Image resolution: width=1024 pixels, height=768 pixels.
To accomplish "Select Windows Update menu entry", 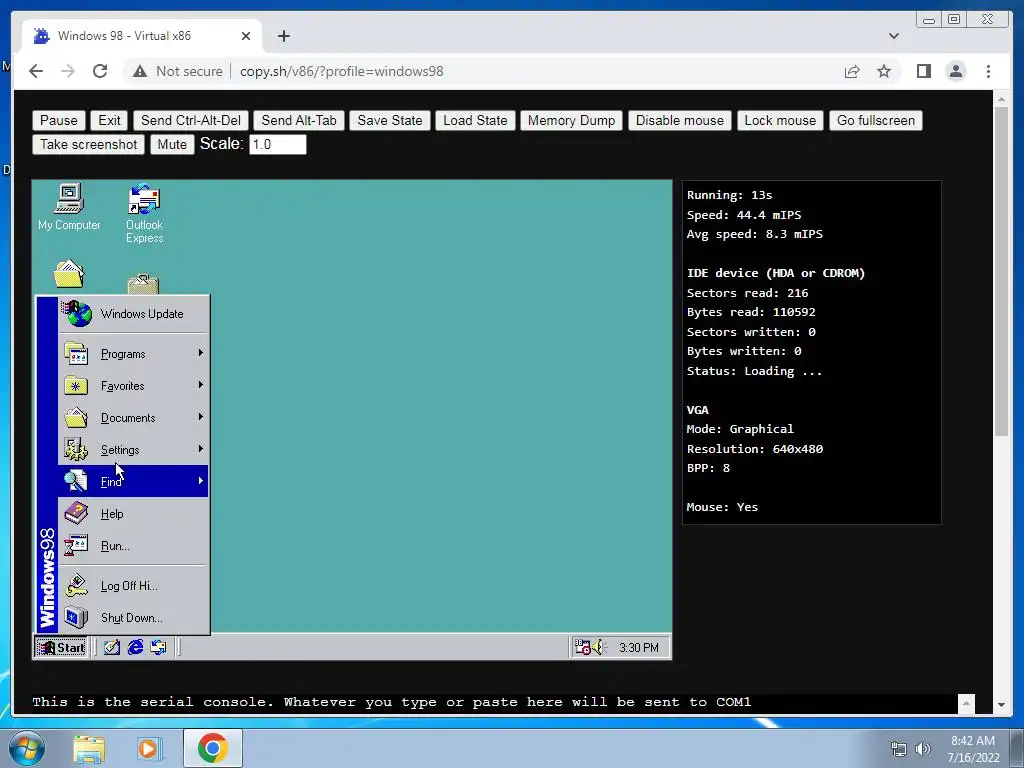I will pos(134,313).
